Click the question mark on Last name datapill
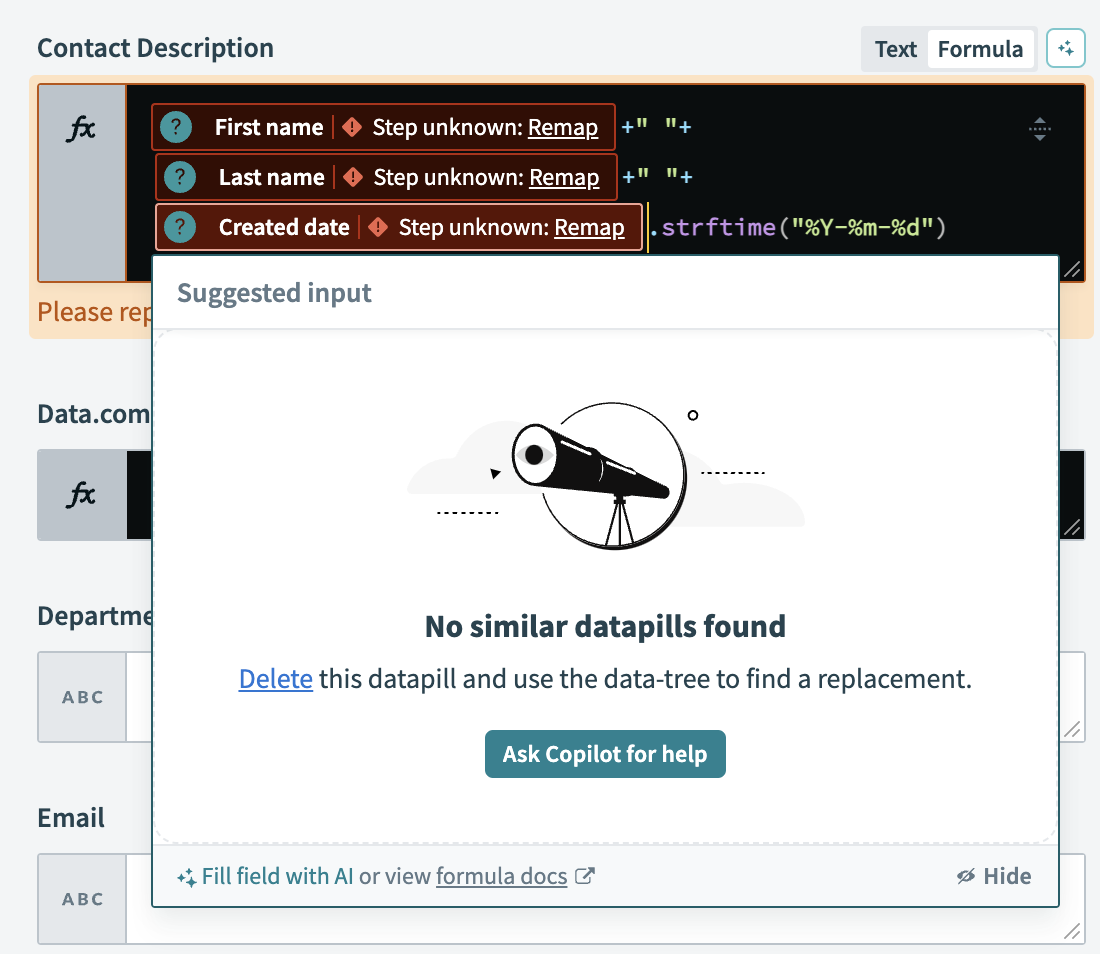 [x=179, y=177]
